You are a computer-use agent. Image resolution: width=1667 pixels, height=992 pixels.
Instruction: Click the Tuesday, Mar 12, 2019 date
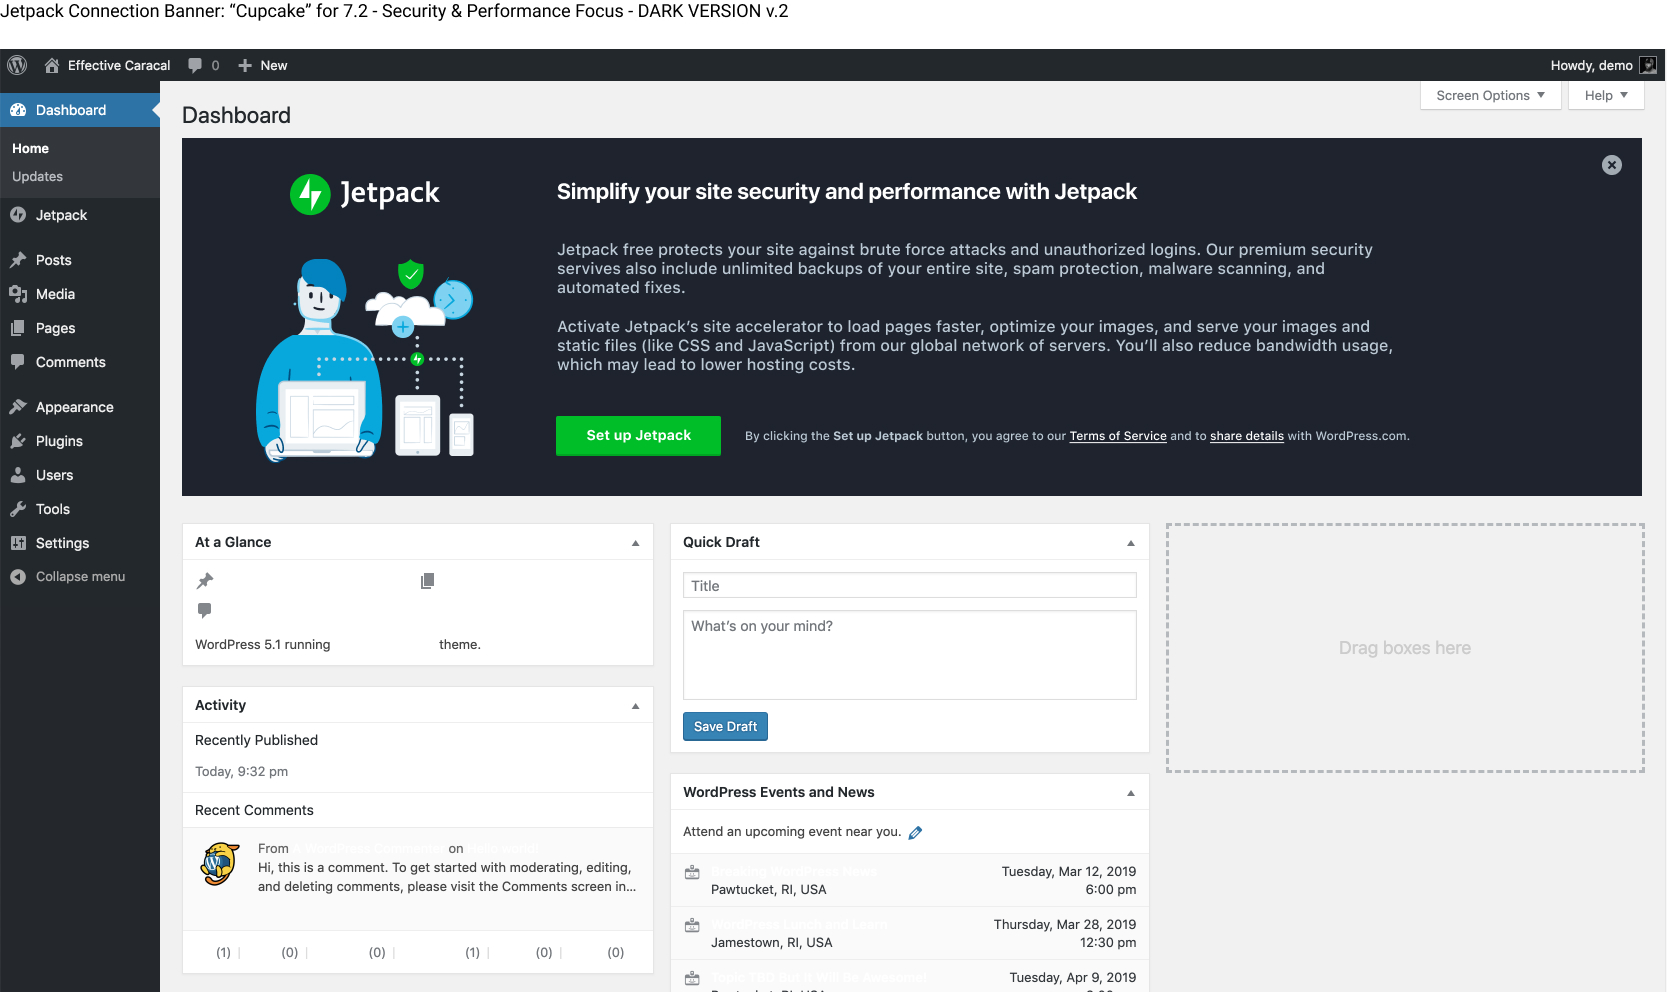[x=1069, y=871]
